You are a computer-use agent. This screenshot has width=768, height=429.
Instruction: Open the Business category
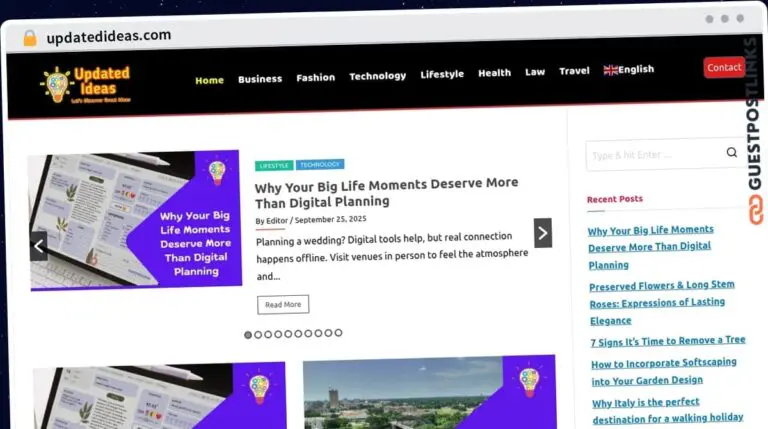[260, 79]
